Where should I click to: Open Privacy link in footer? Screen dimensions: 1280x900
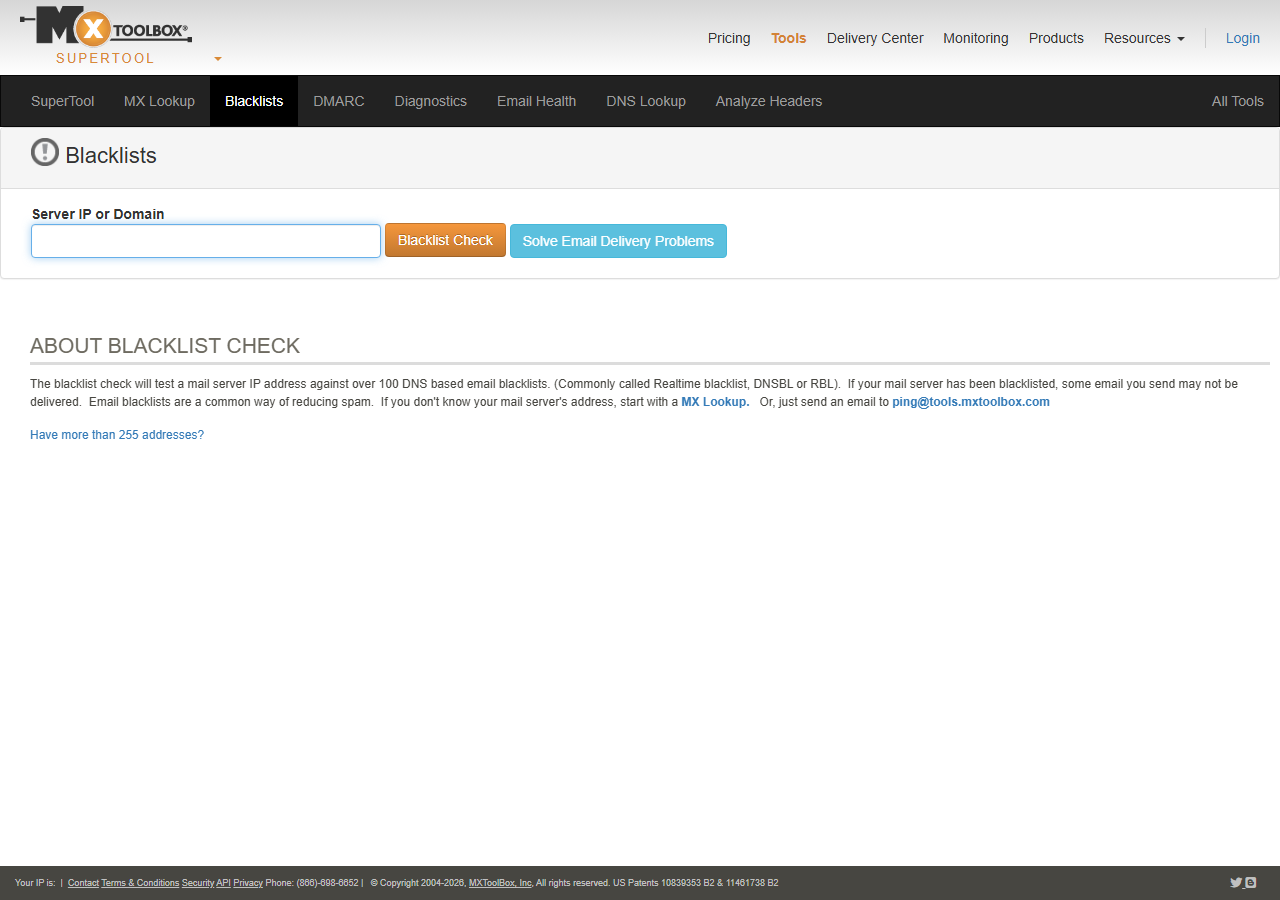point(248,883)
